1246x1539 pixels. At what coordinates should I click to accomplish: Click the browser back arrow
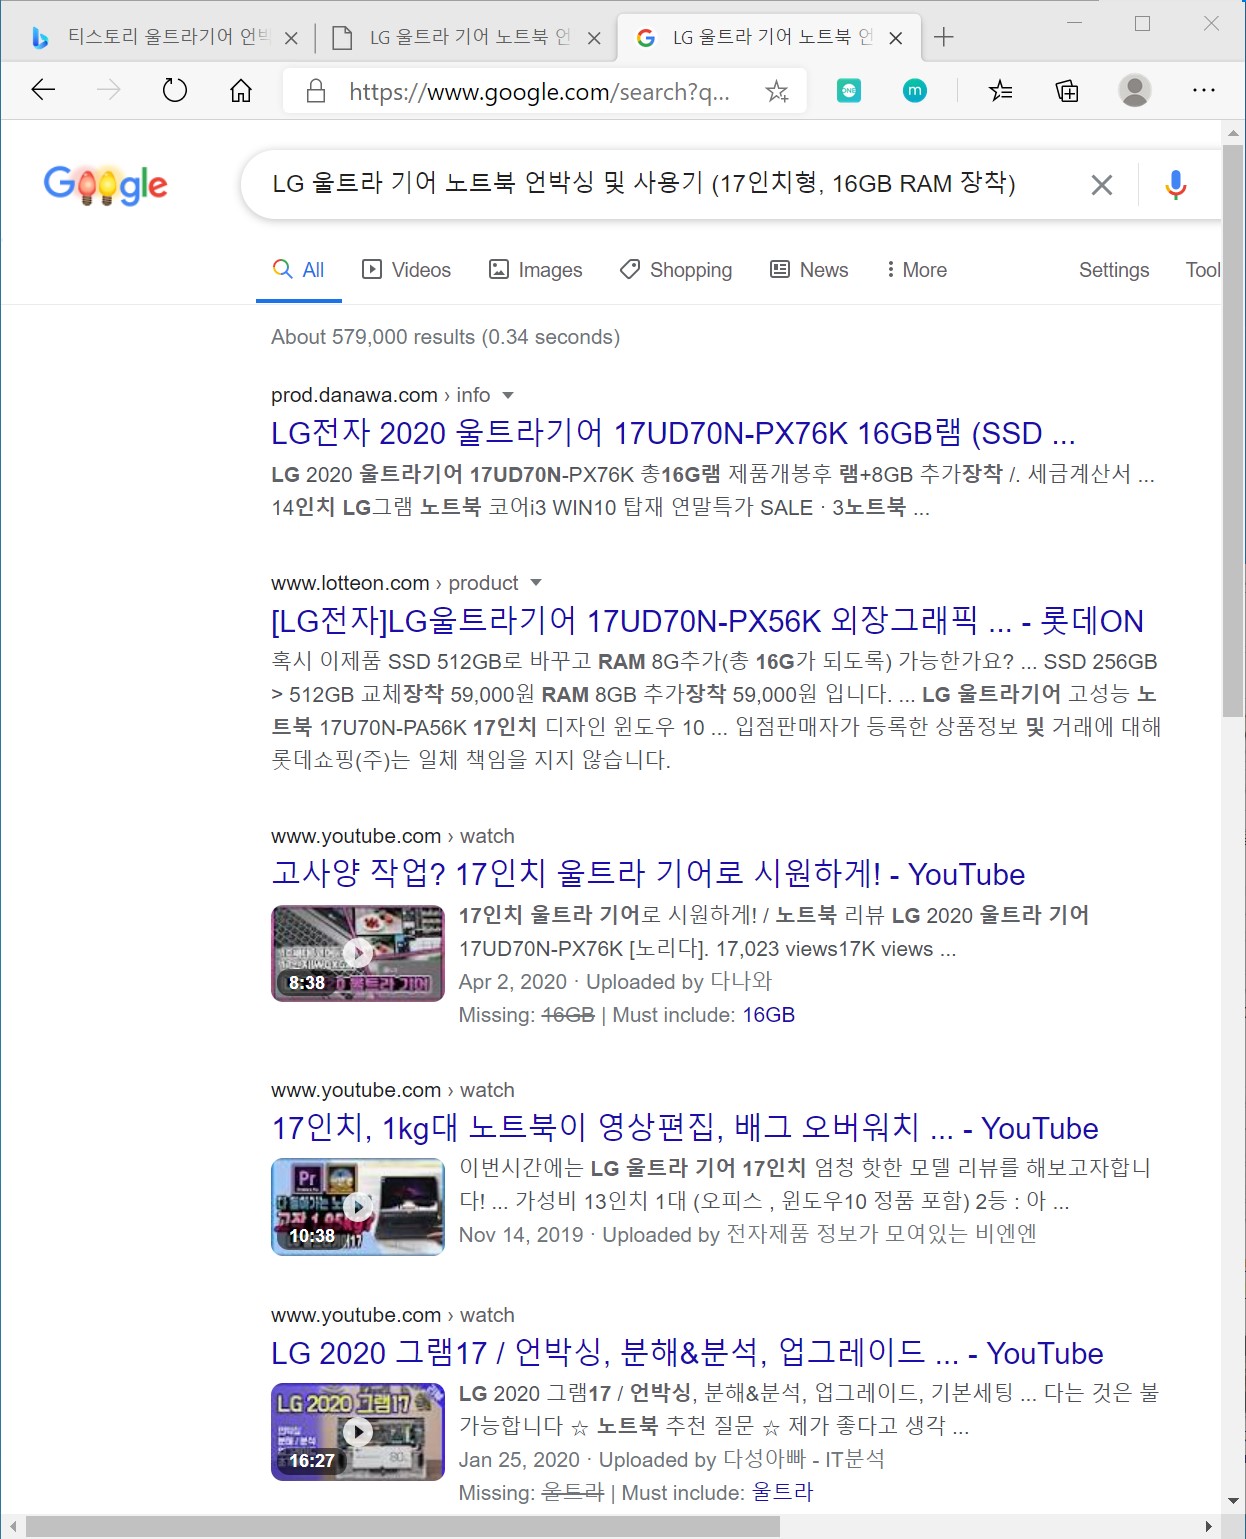coord(43,91)
